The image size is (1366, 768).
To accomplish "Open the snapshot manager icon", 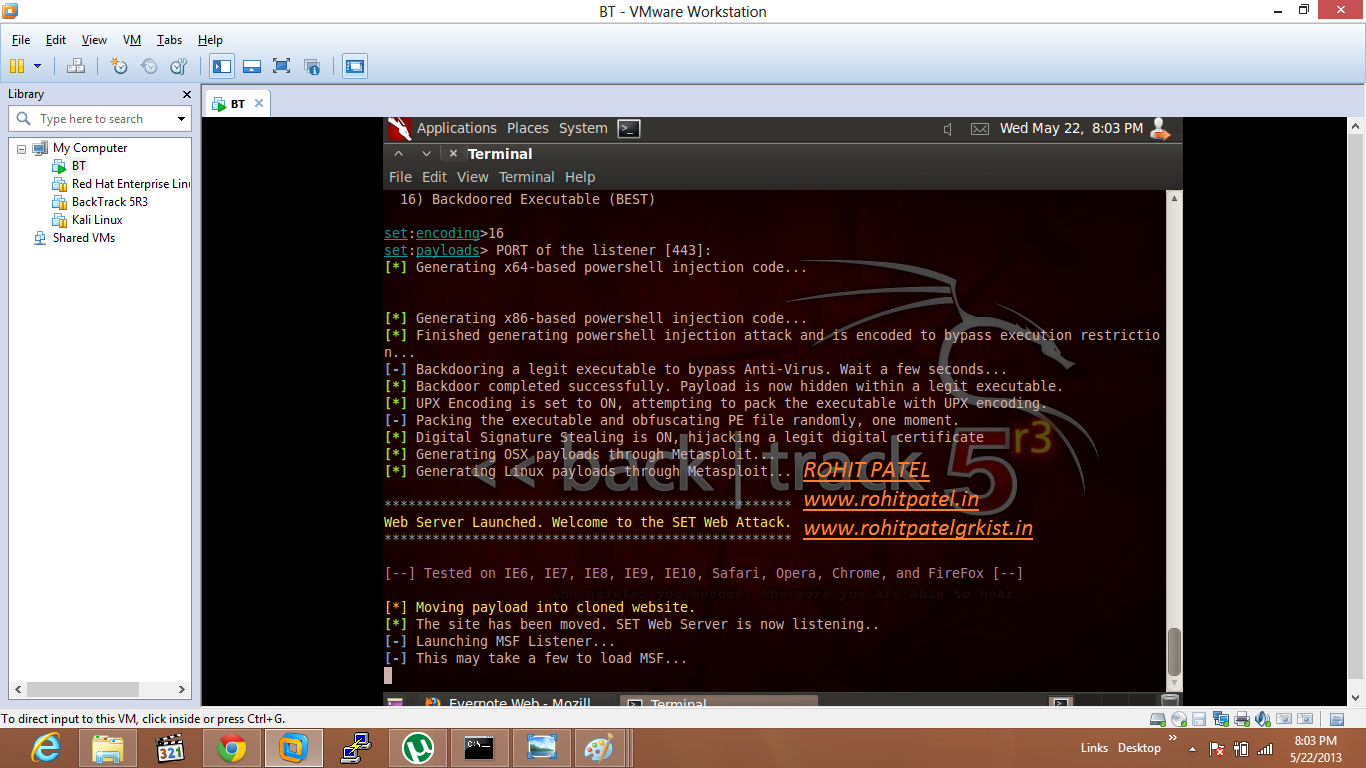I will tap(179, 66).
